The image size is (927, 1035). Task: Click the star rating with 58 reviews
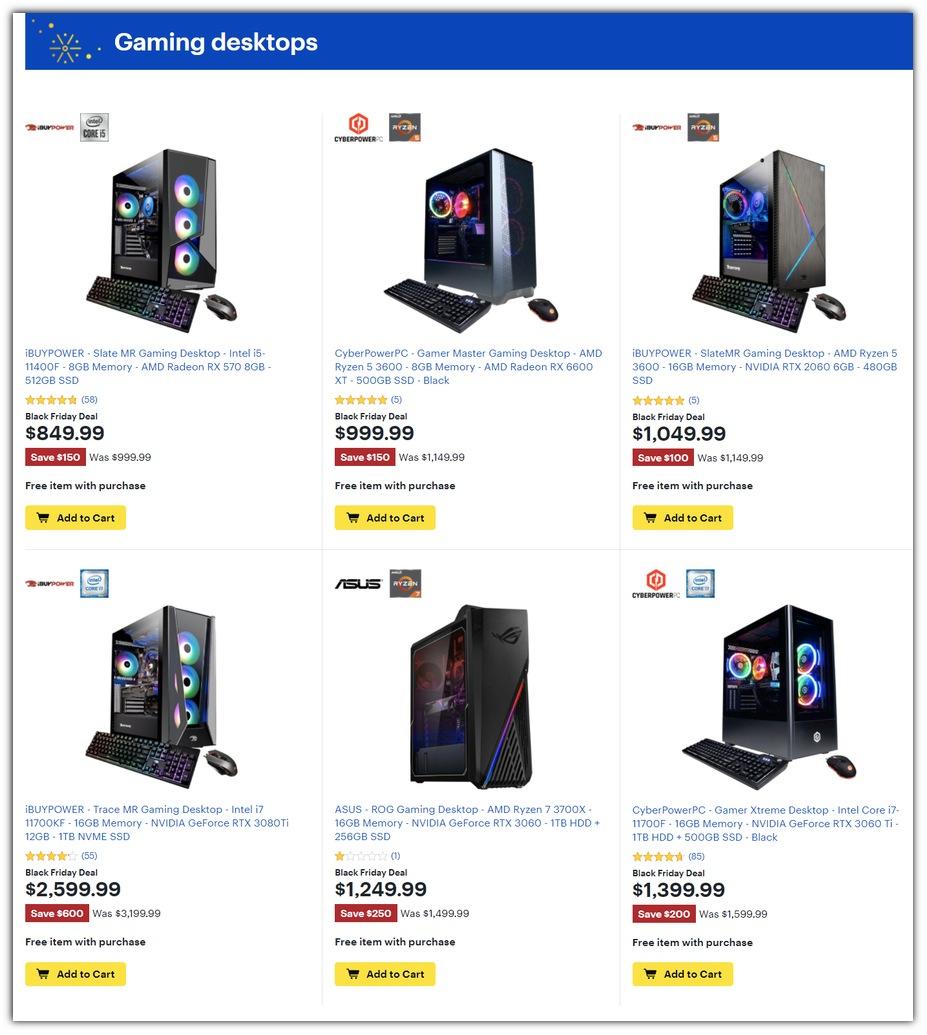click(61, 399)
